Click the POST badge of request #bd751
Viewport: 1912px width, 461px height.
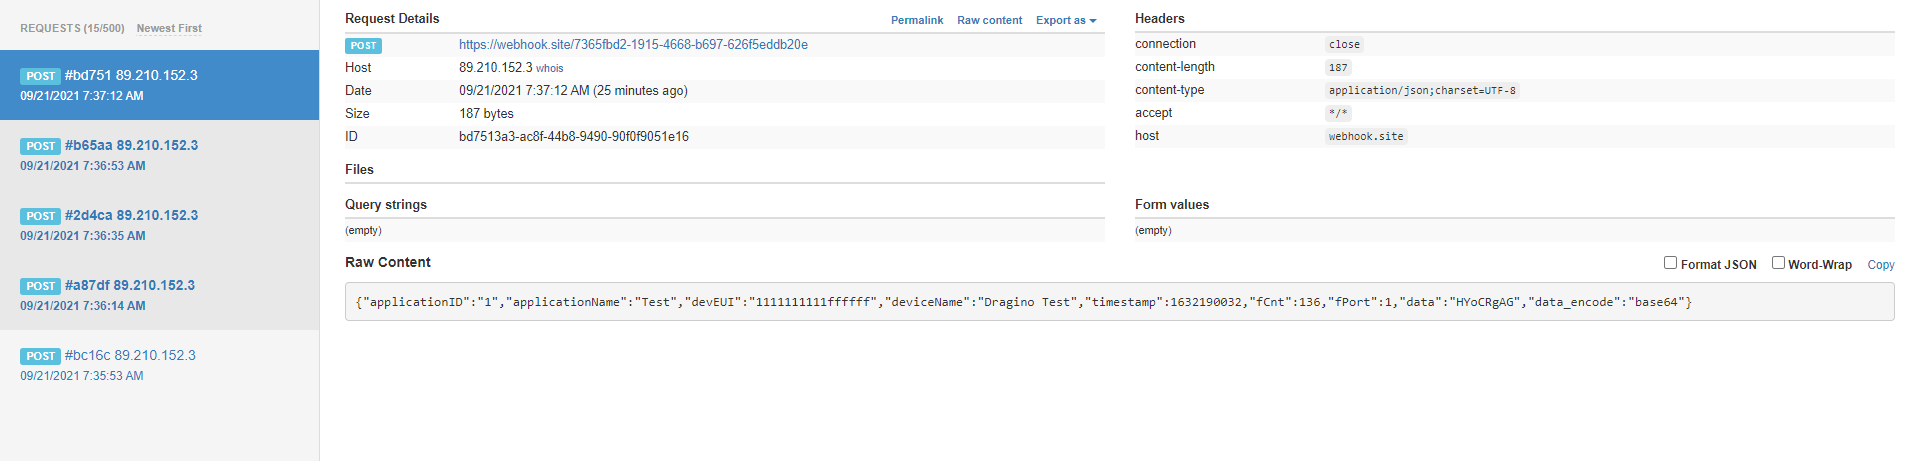coord(40,76)
